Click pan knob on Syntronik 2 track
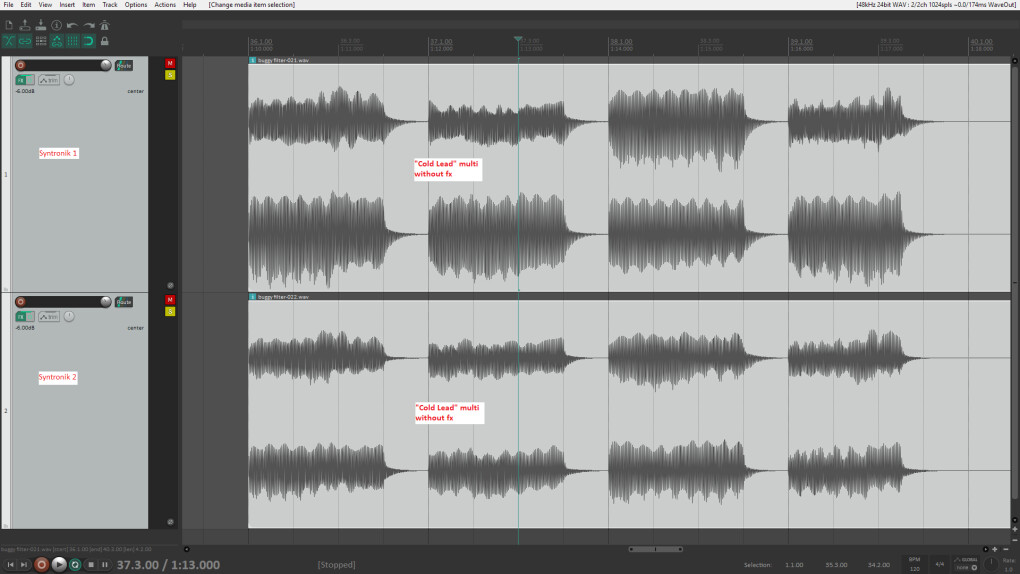The height and width of the screenshot is (574, 1020). [x=69, y=316]
